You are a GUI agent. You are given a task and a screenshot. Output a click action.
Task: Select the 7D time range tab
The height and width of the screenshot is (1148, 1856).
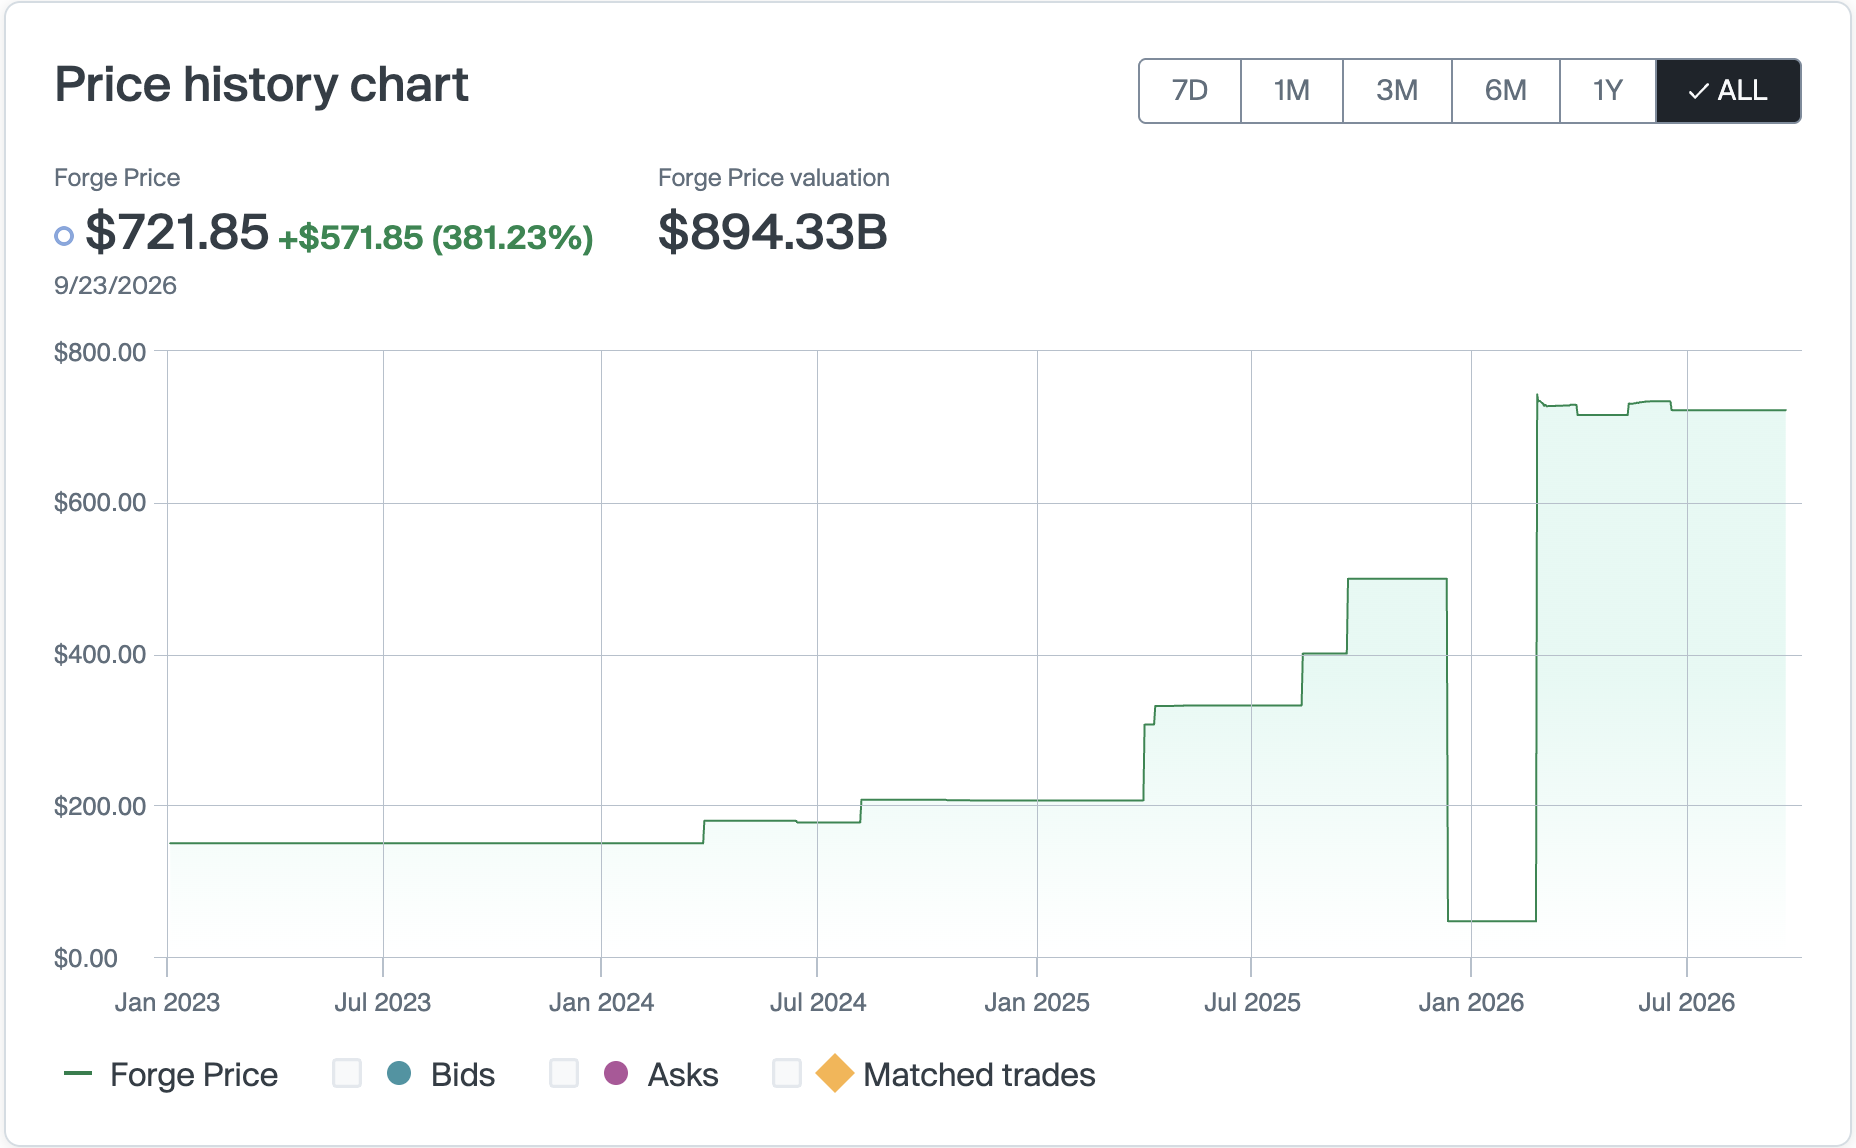pyautogui.click(x=1190, y=91)
